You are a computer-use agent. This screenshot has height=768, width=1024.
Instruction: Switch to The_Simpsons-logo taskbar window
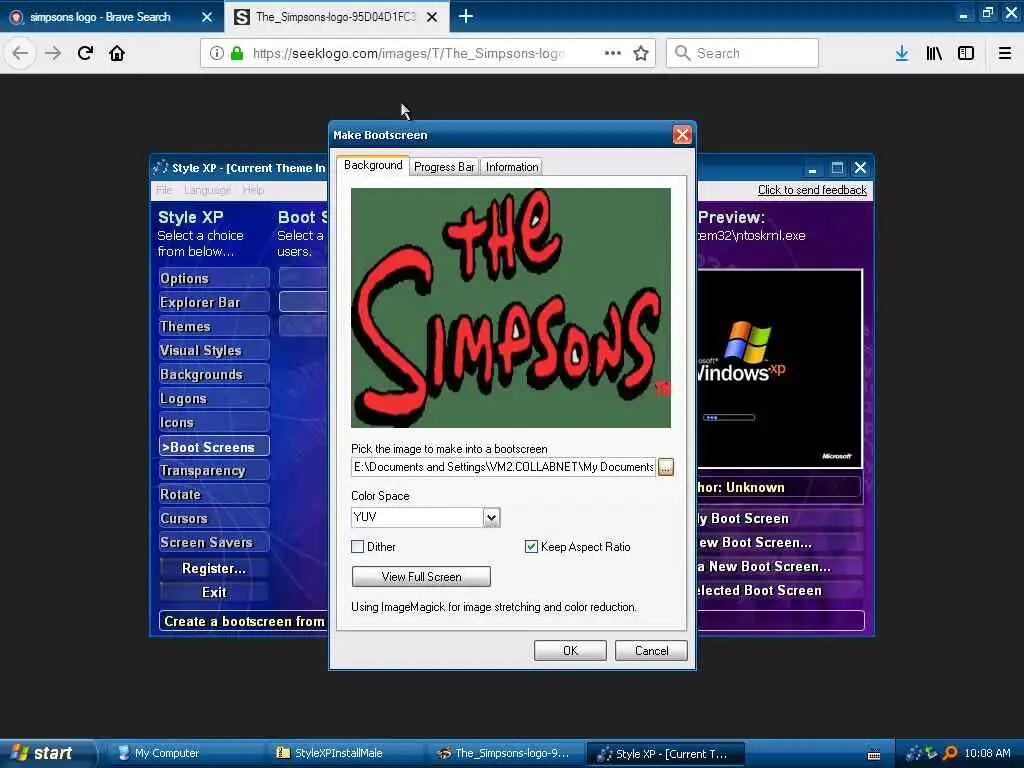coord(505,753)
